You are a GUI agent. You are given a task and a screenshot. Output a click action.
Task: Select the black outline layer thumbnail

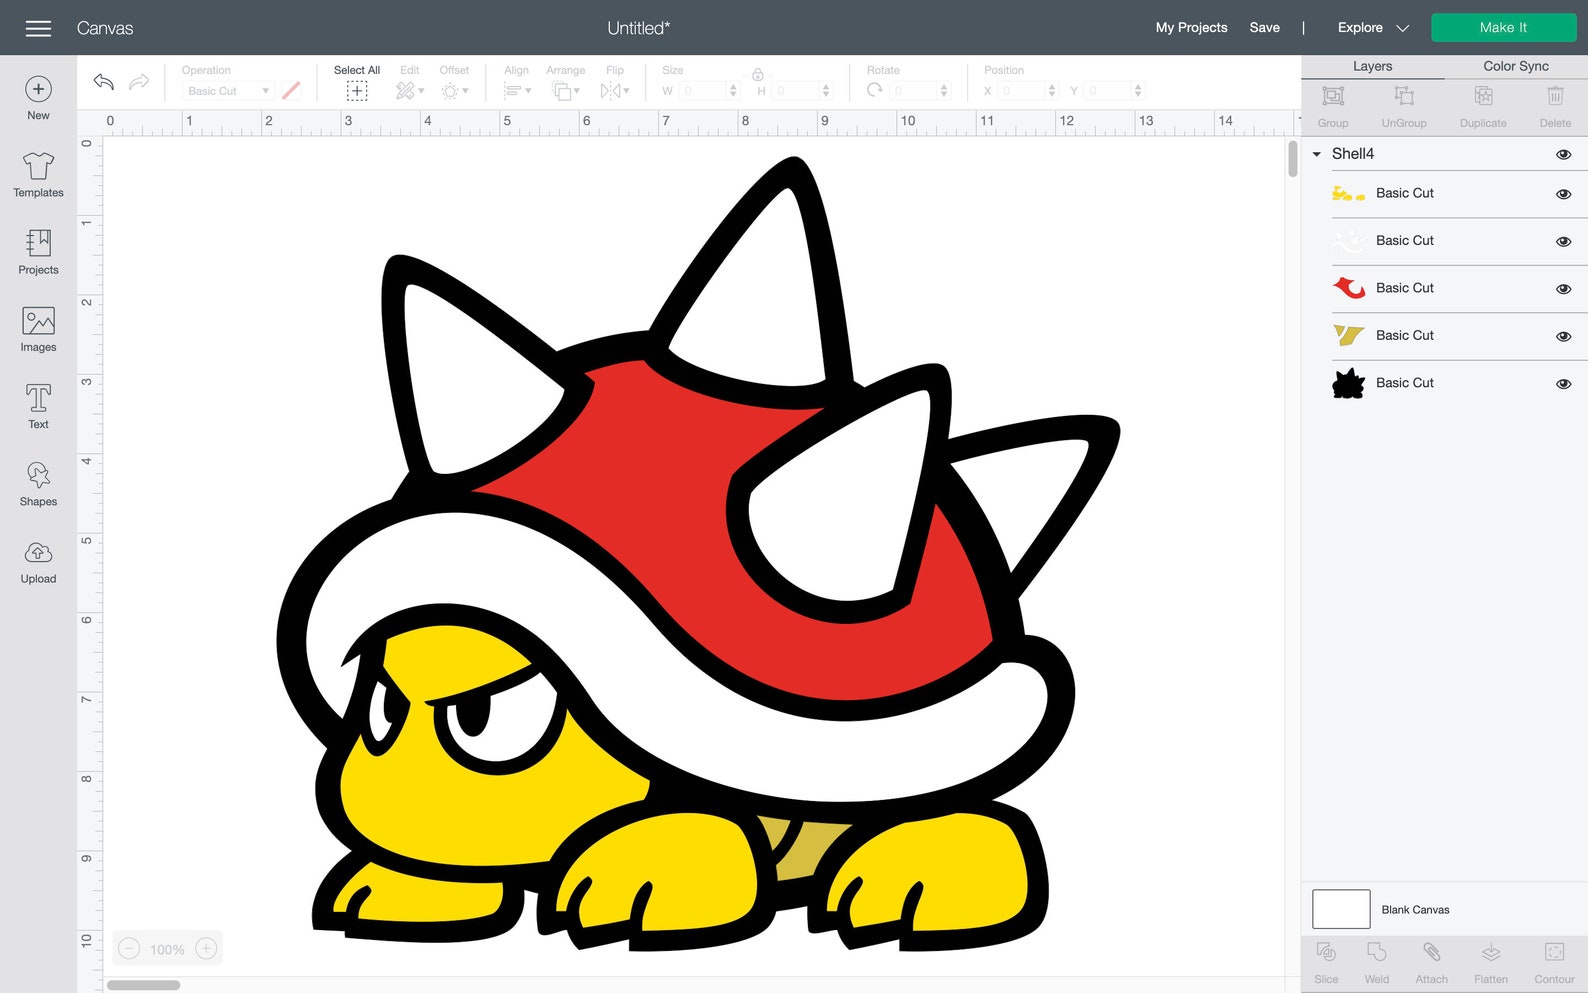point(1348,383)
